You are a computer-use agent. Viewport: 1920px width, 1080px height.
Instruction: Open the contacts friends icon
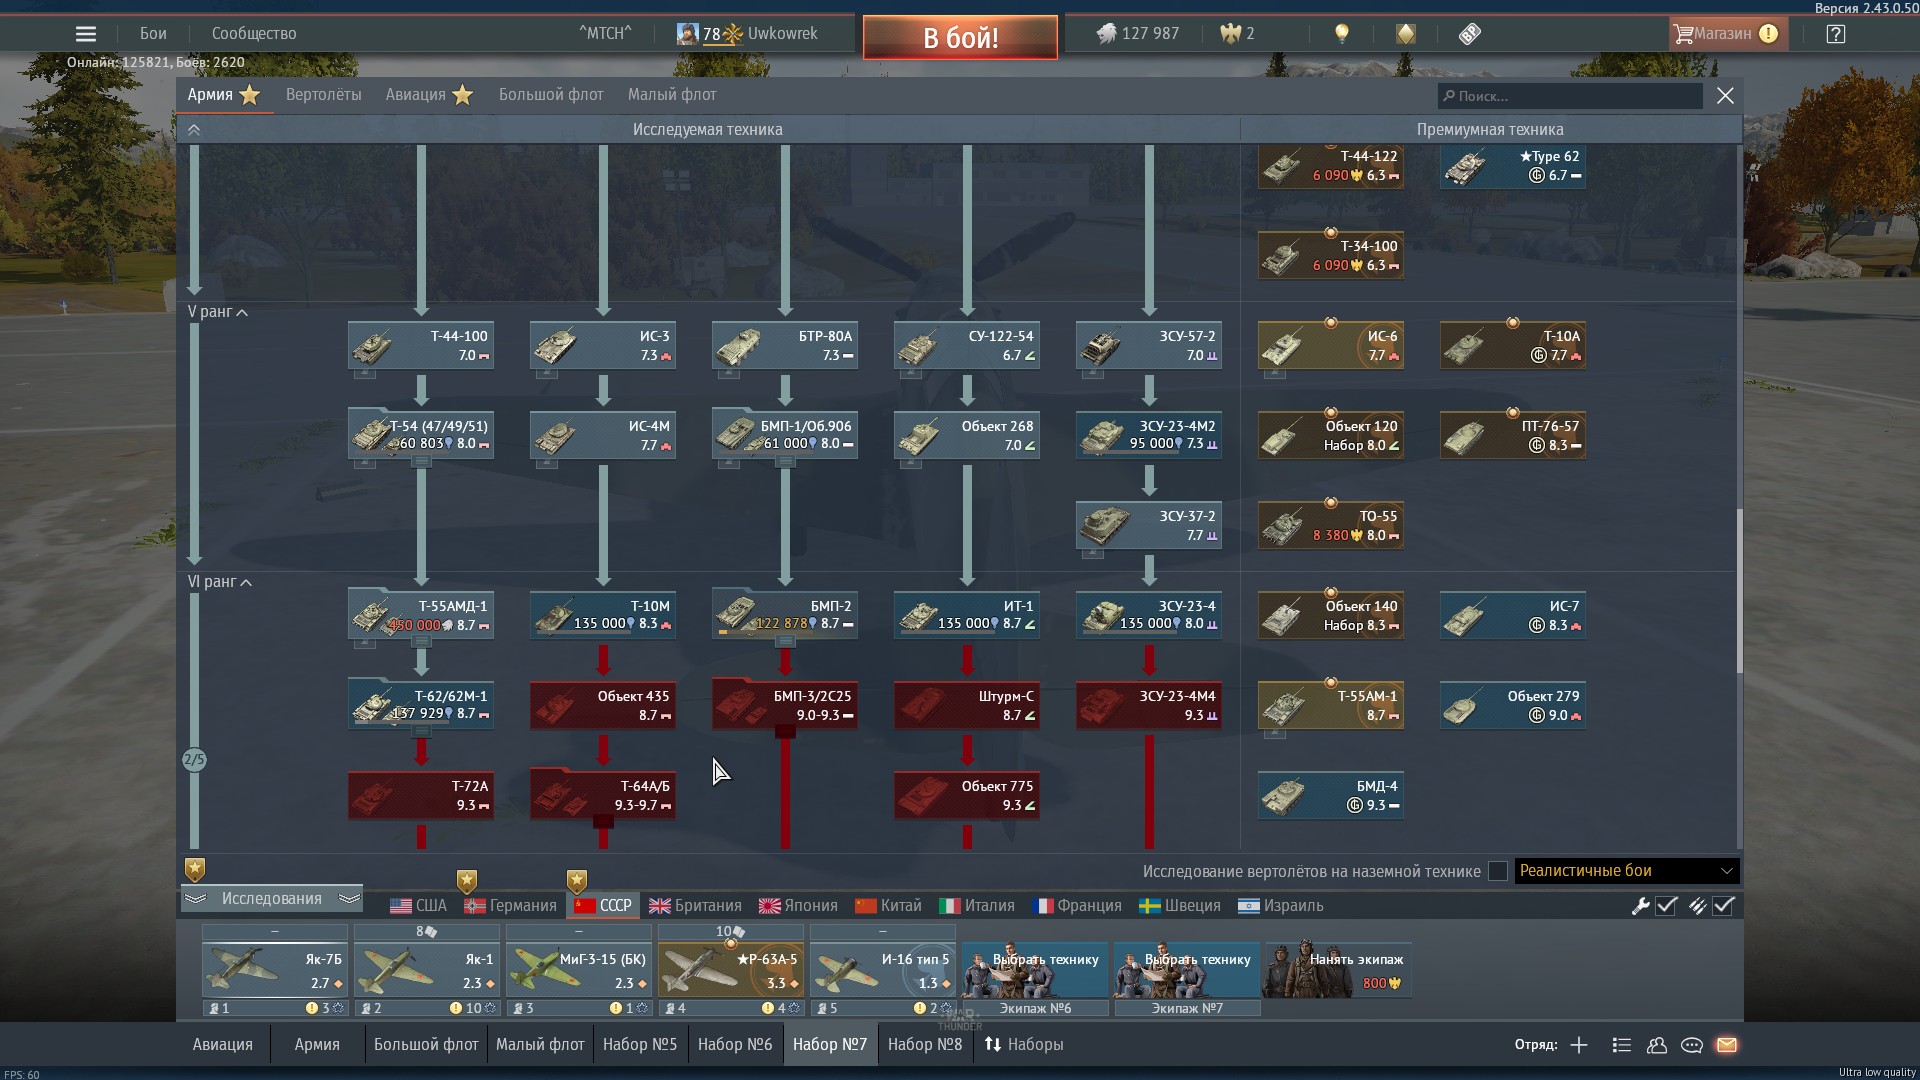[1657, 1045]
